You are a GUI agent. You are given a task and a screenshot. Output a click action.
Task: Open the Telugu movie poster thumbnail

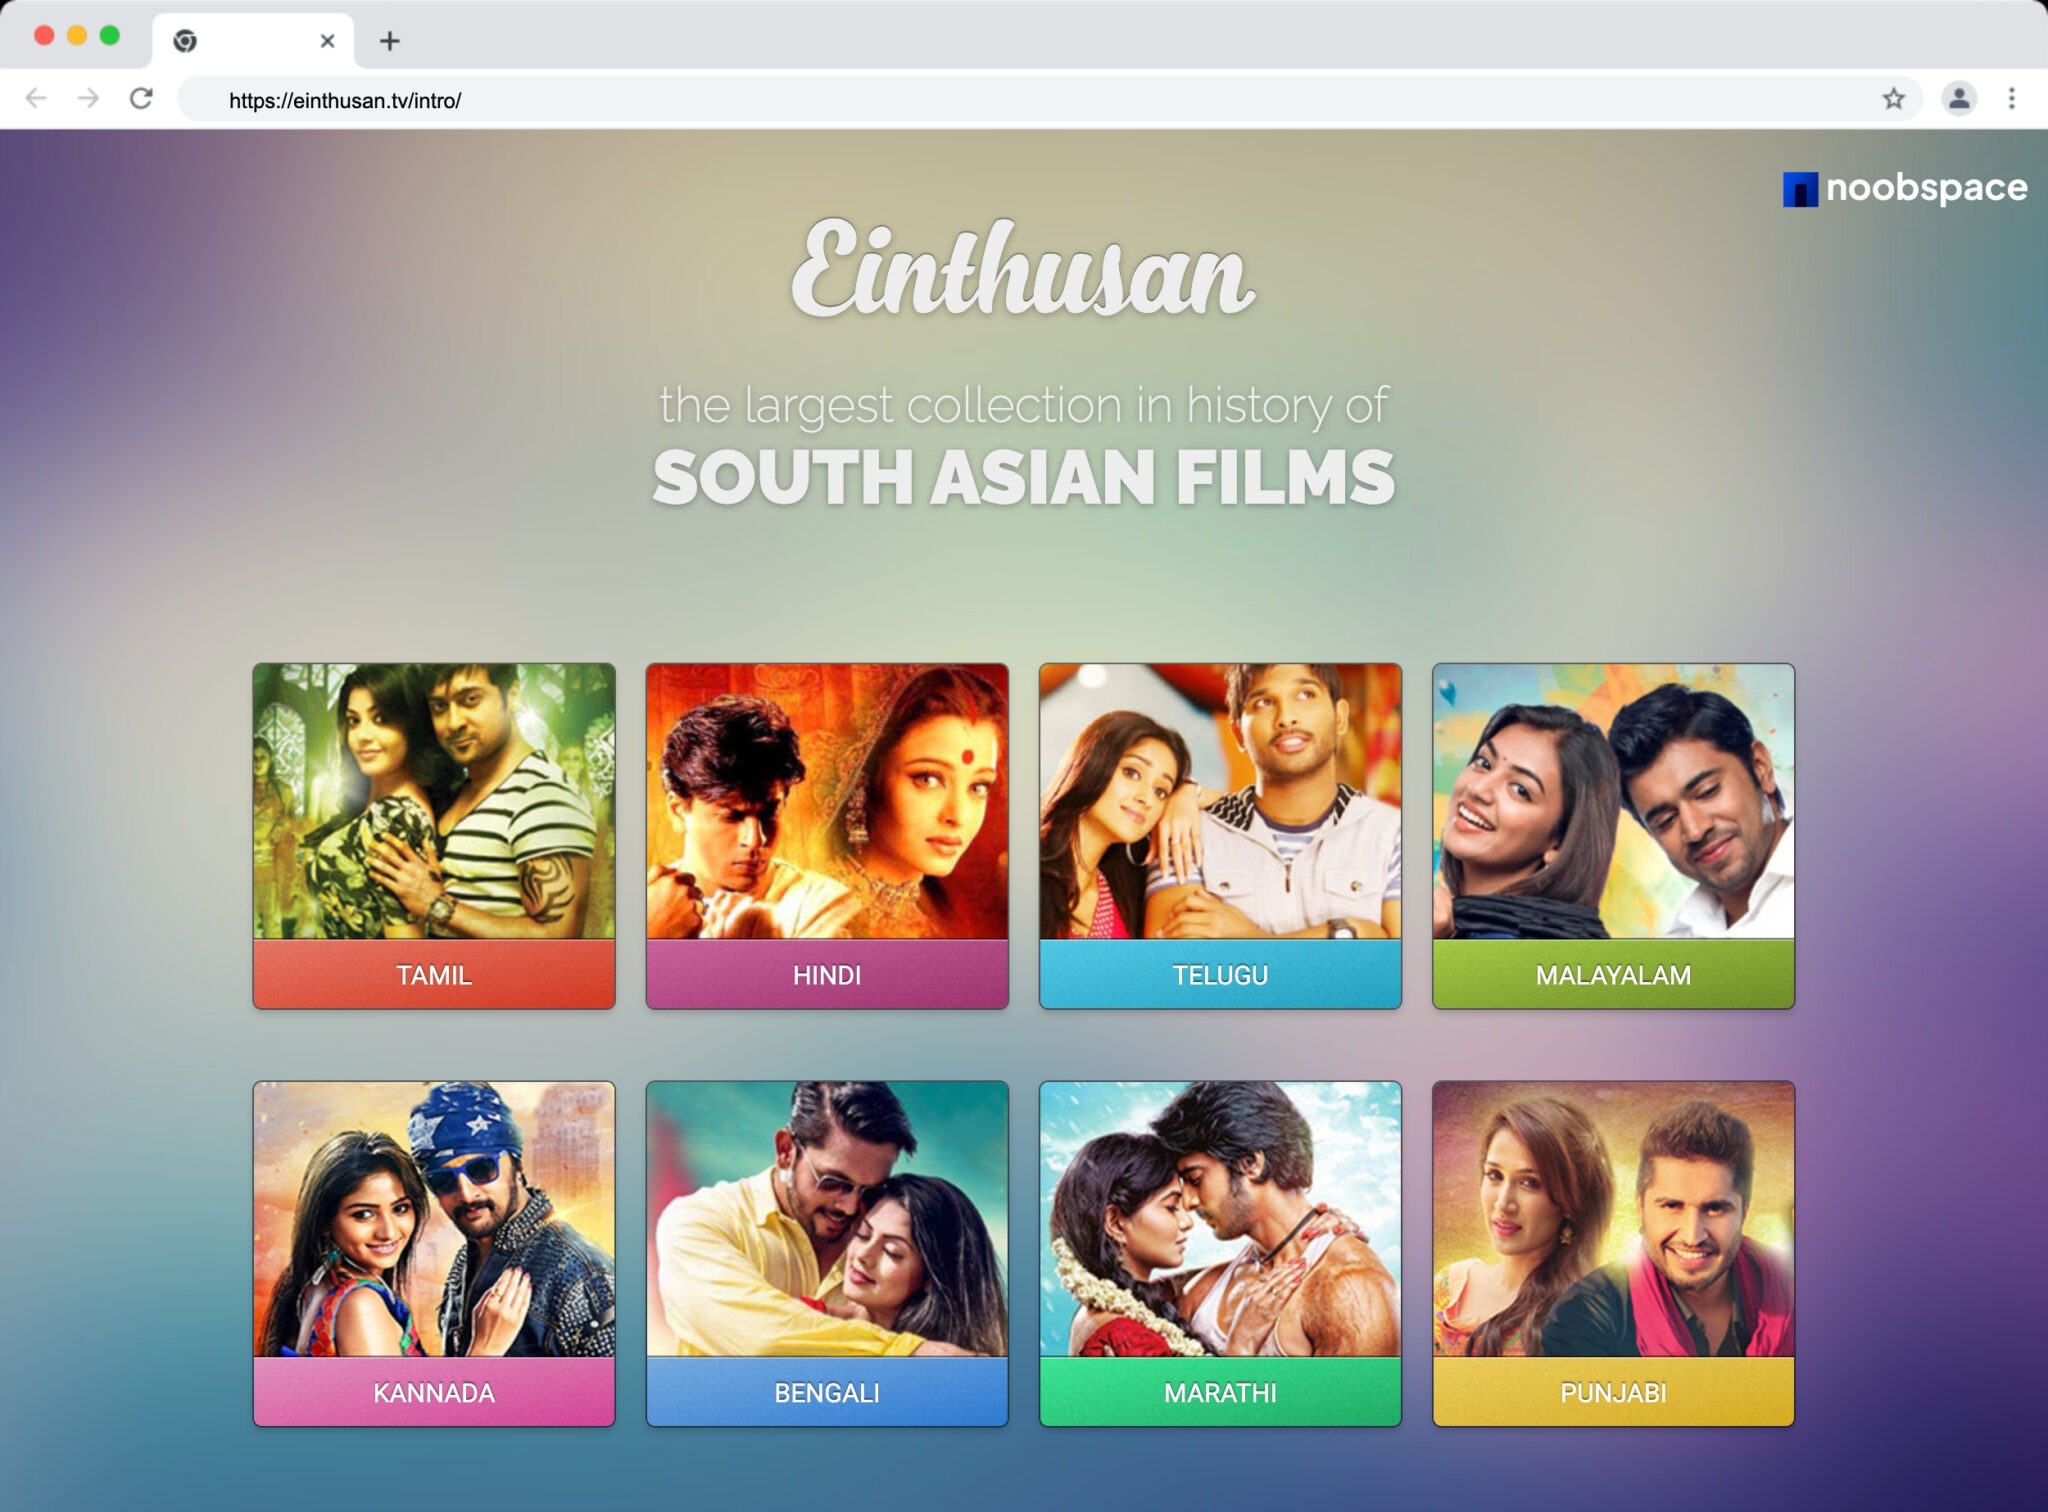pyautogui.click(x=1220, y=801)
